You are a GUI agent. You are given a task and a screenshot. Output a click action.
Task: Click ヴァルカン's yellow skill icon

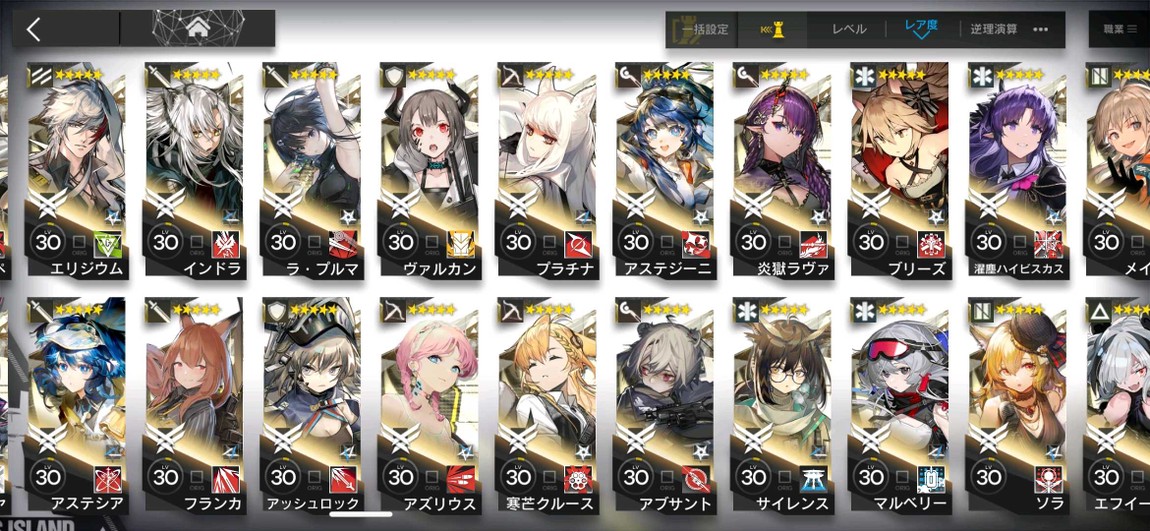pyautogui.click(x=460, y=243)
